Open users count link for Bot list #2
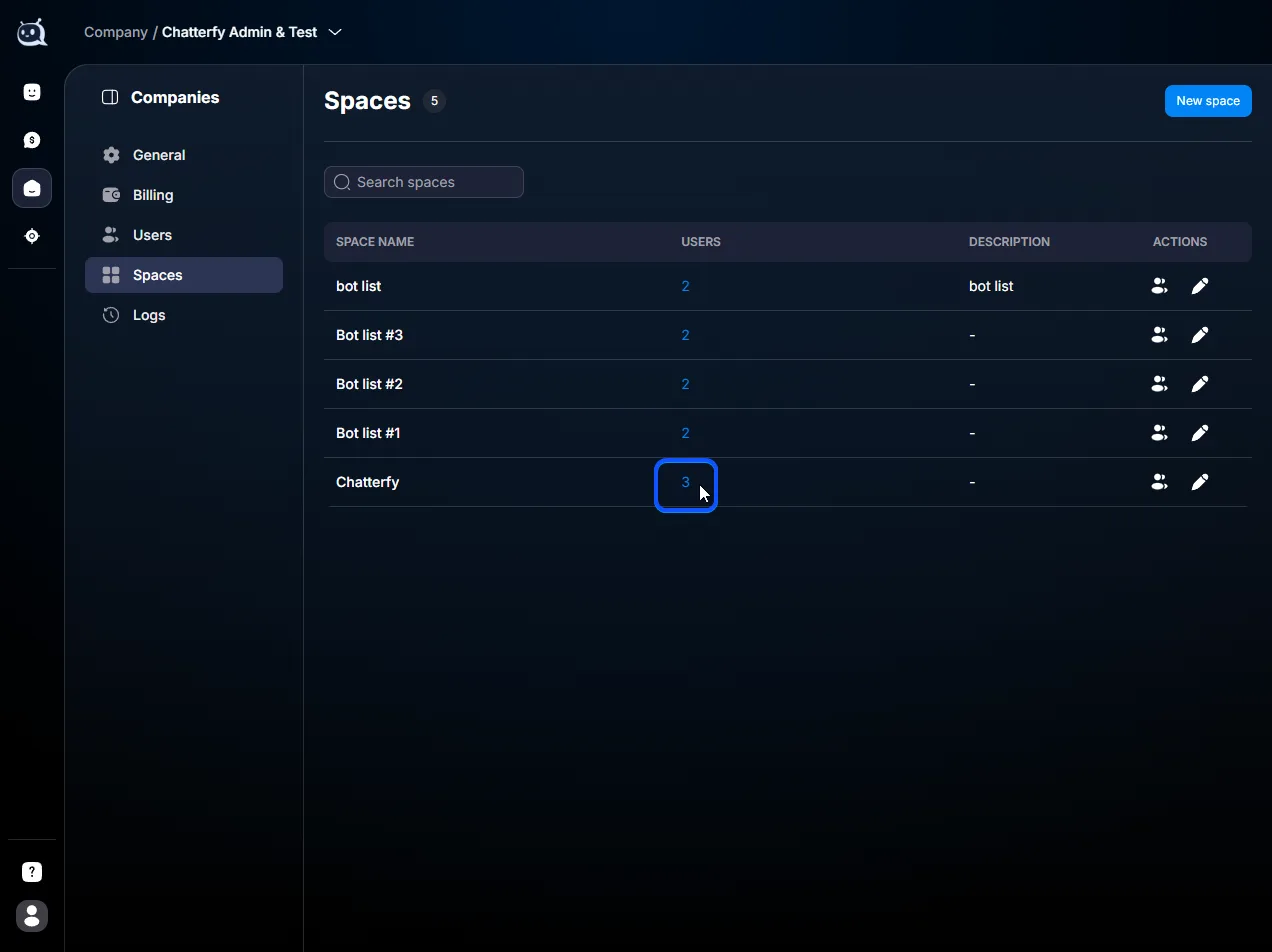Screen dimensions: 1272x952 click(x=685, y=384)
